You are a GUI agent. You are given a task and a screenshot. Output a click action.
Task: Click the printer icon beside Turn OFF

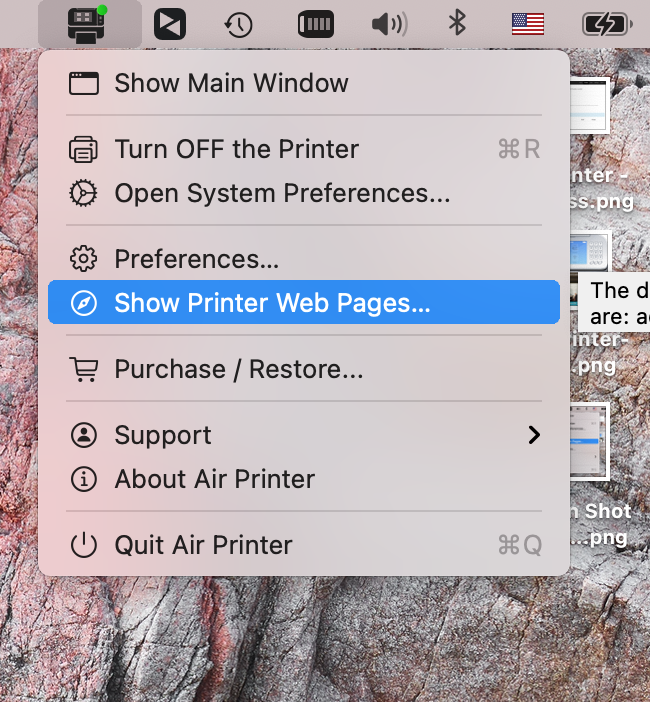click(x=83, y=149)
